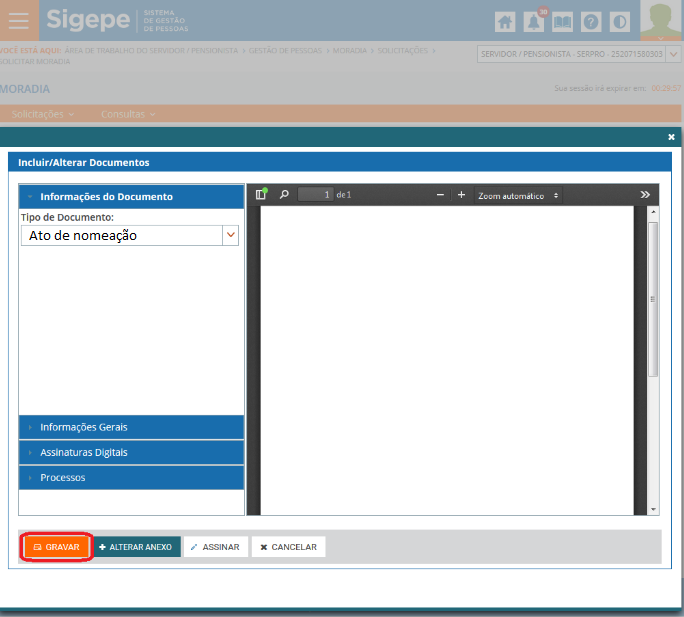This screenshot has height=617, width=684.
Task: Click the PDF scrollbar up arrow
Action: (x=653, y=212)
